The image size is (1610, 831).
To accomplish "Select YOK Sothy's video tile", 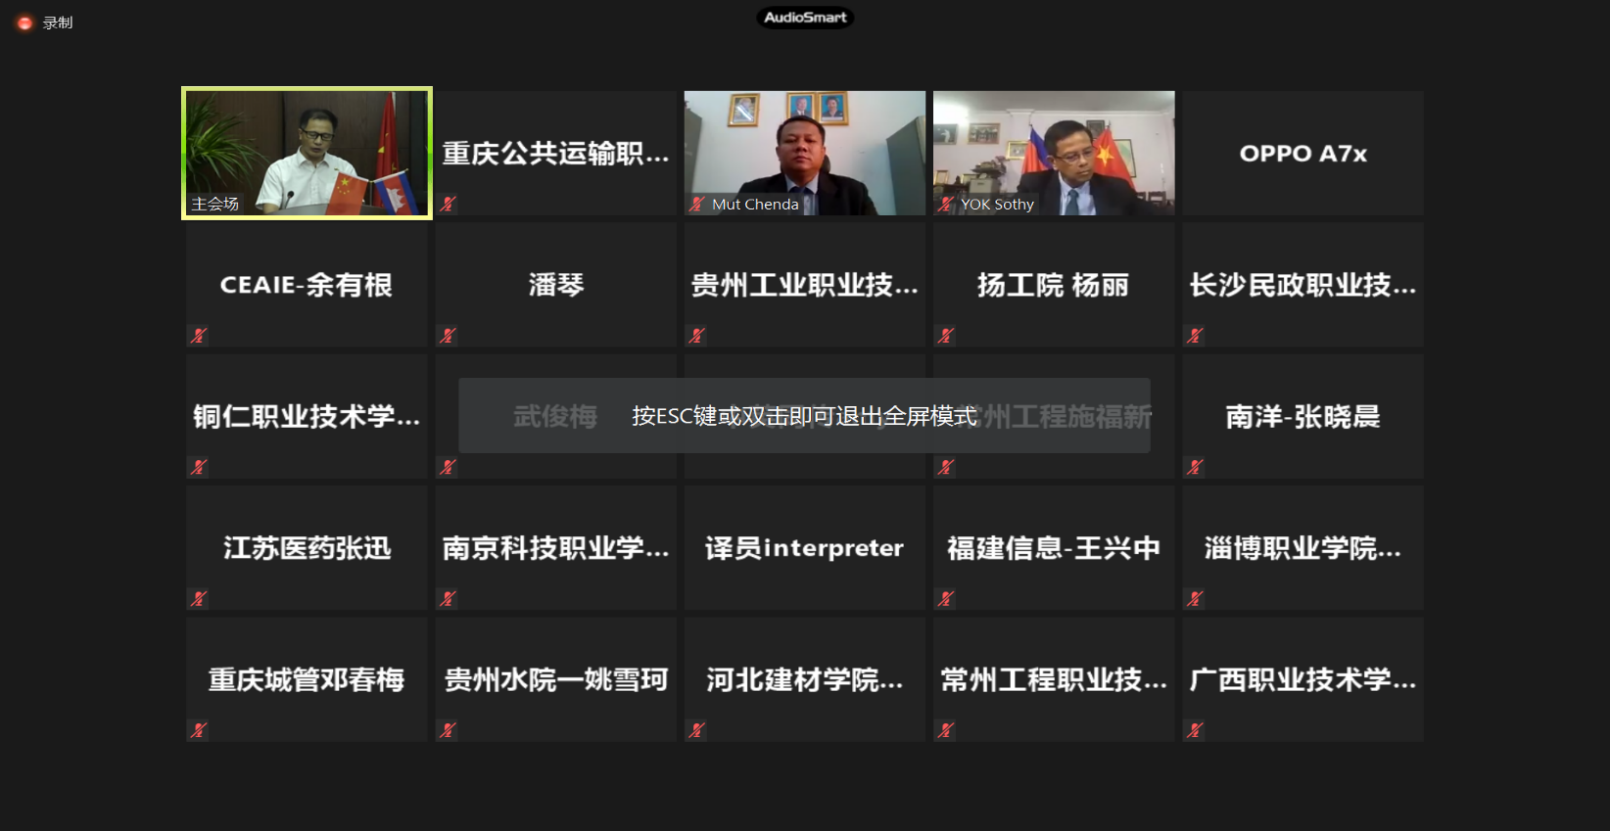I will [x=1053, y=150].
